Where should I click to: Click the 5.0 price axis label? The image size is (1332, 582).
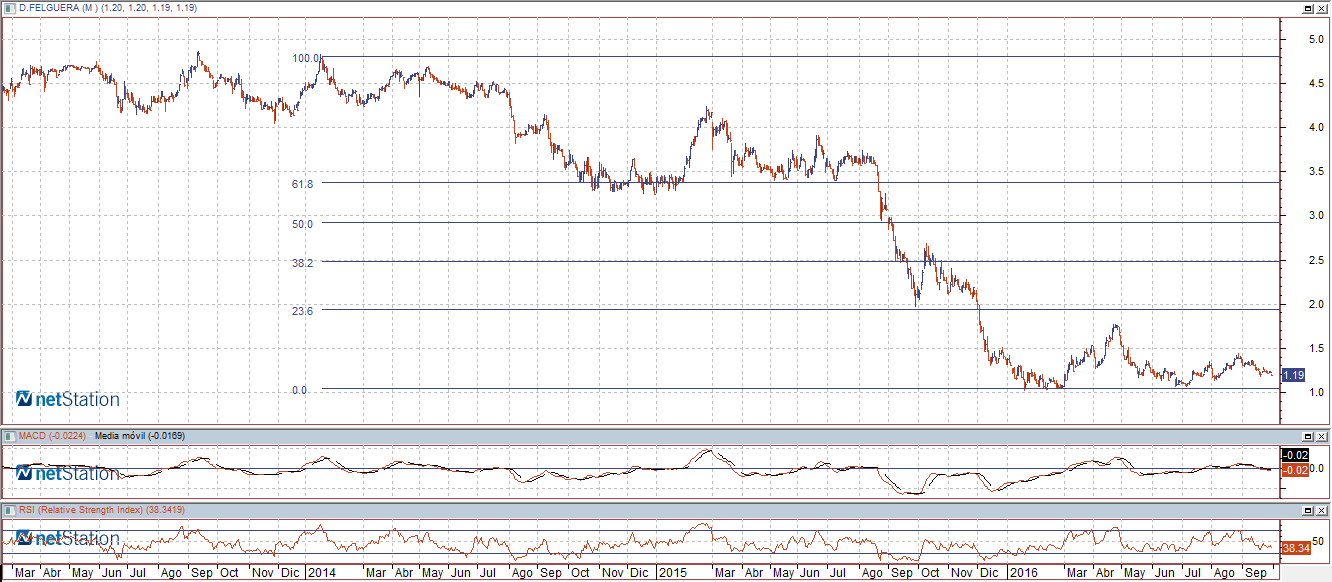click(1317, 39)
